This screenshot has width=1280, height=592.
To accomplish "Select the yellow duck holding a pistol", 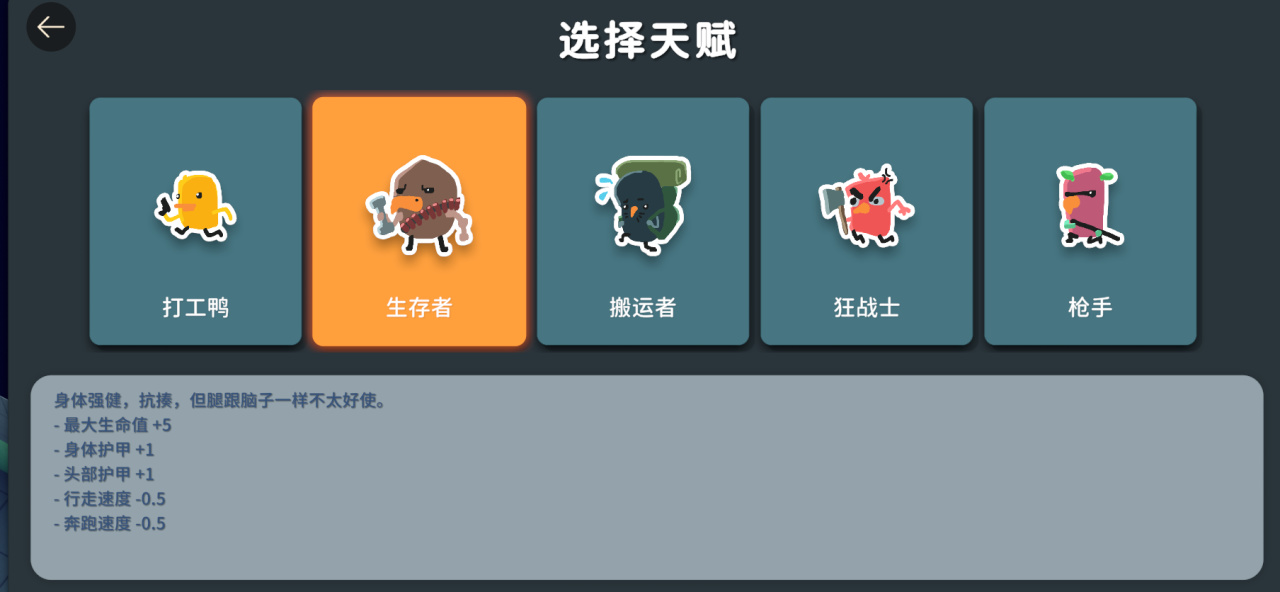I will point(195,206).
